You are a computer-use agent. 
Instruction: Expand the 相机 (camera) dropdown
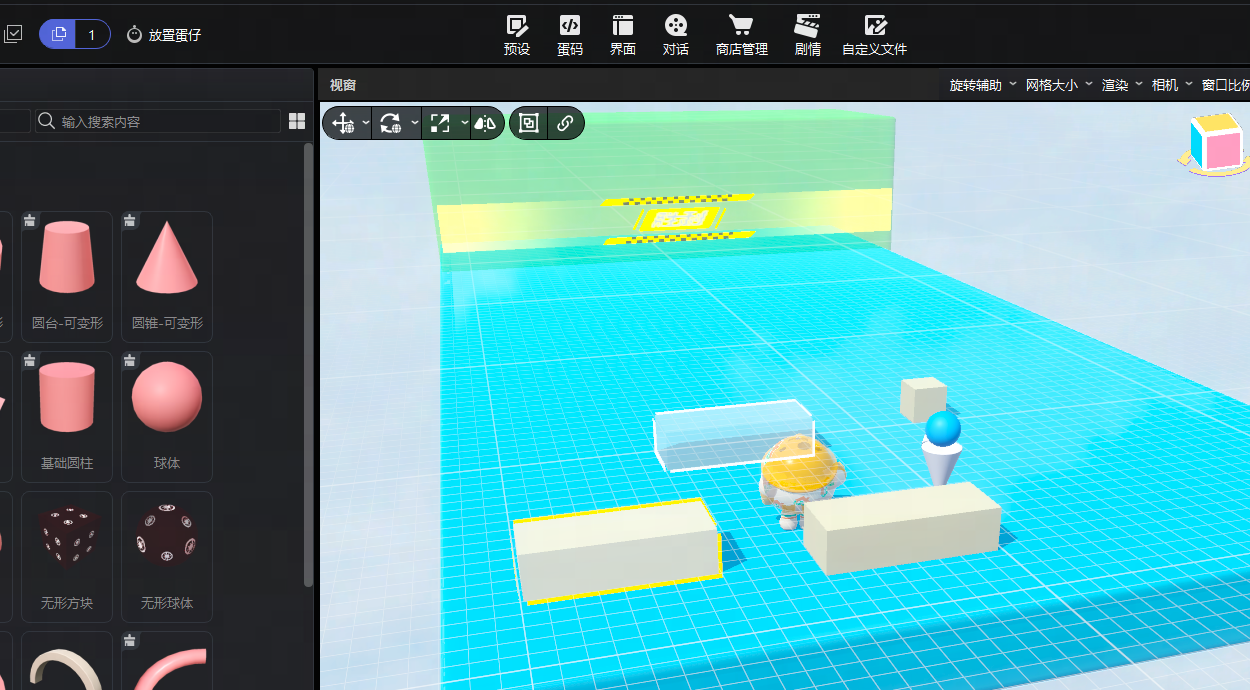1172,85
